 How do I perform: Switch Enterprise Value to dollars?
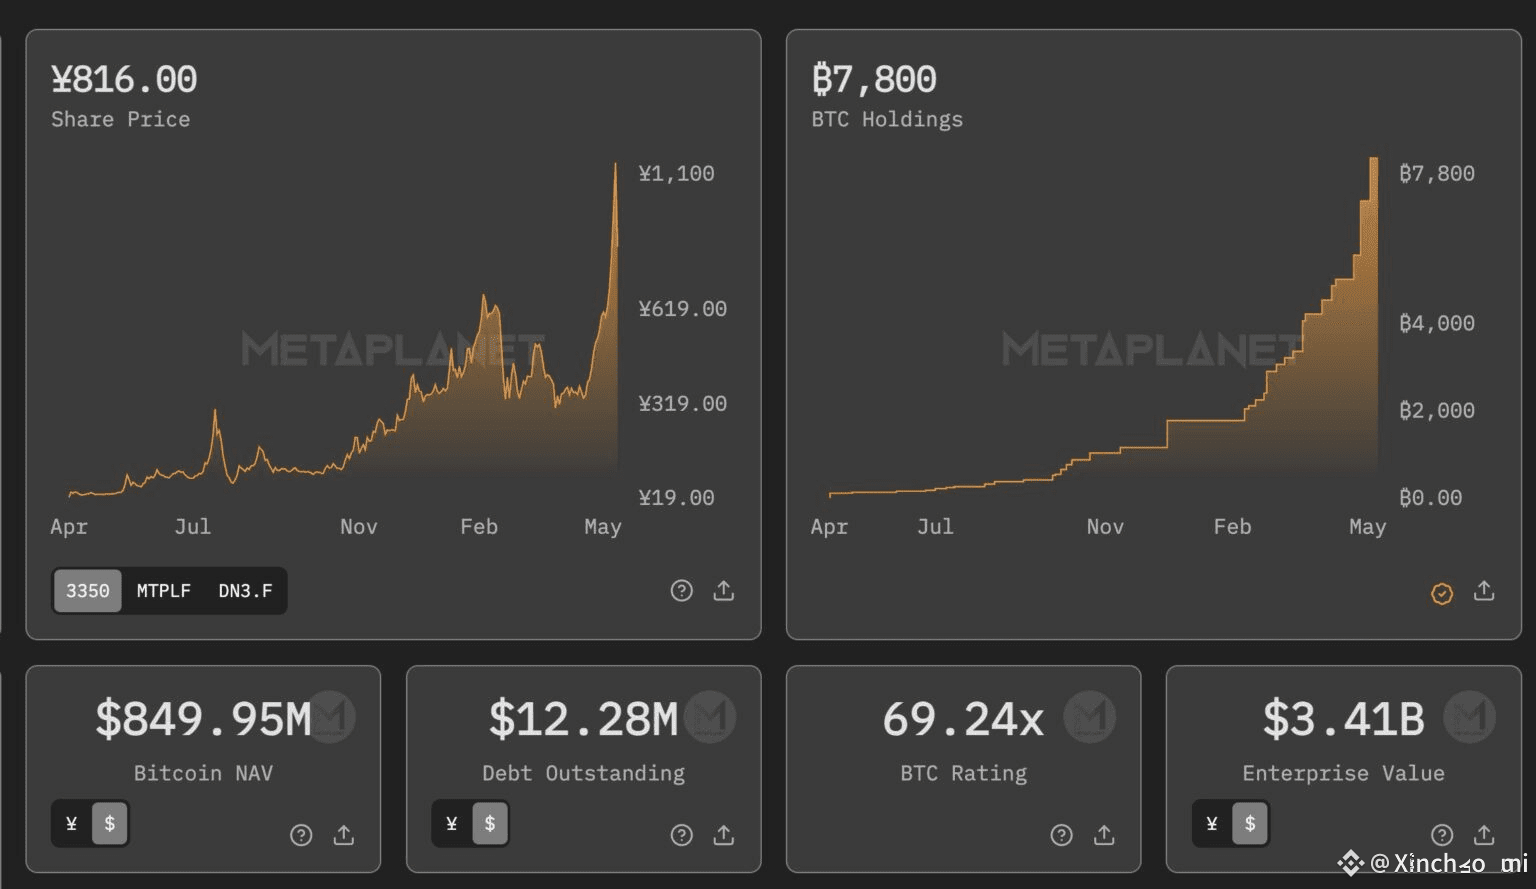[1250, 824]
